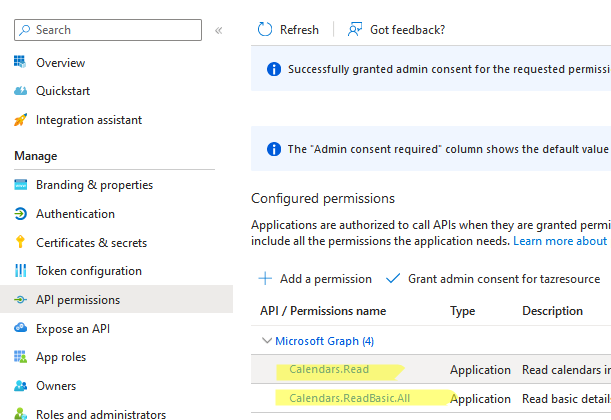Image resolution: width=611 pixels, height=420 pixels.
Task: Click info icon in Admin consent banner
Action: coord(274,149)
